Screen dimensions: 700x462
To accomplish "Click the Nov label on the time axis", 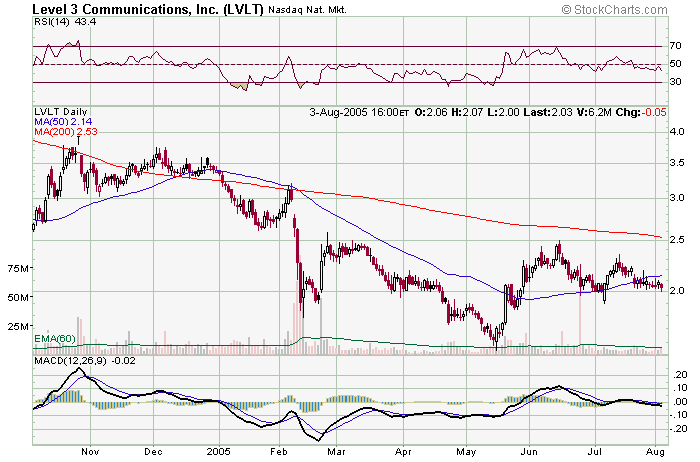I will 90,452.
